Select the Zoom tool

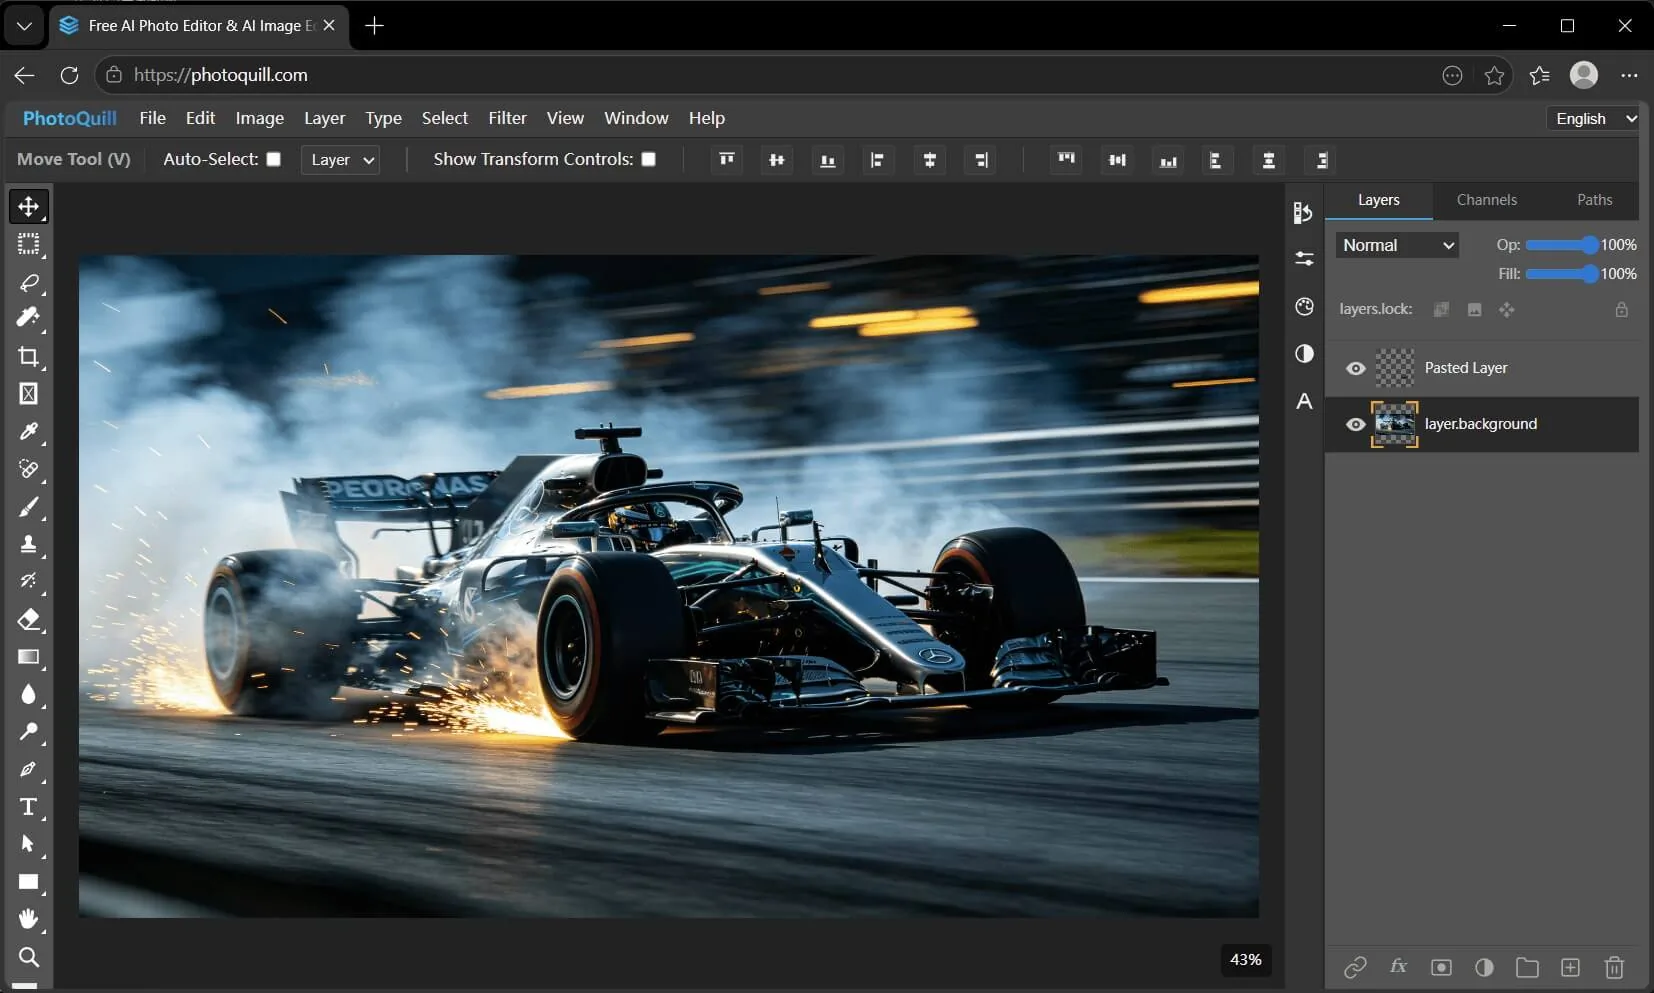[28, 957]
